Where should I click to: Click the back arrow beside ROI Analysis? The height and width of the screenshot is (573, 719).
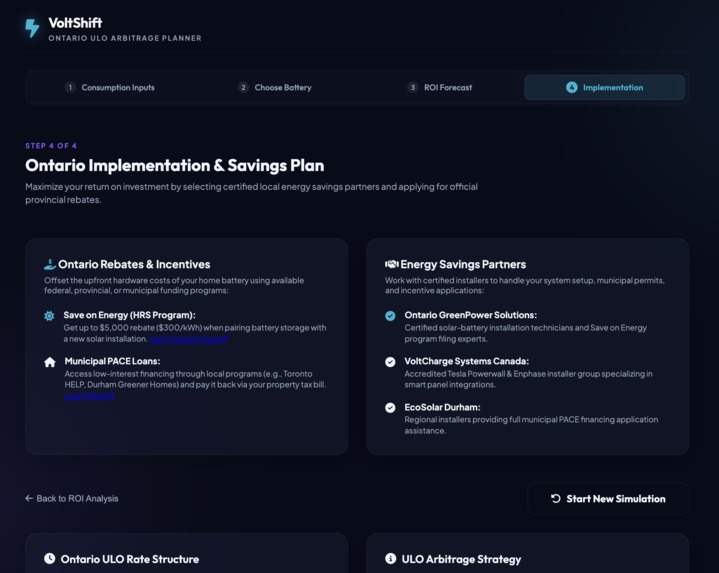click(x=29, y=498)
